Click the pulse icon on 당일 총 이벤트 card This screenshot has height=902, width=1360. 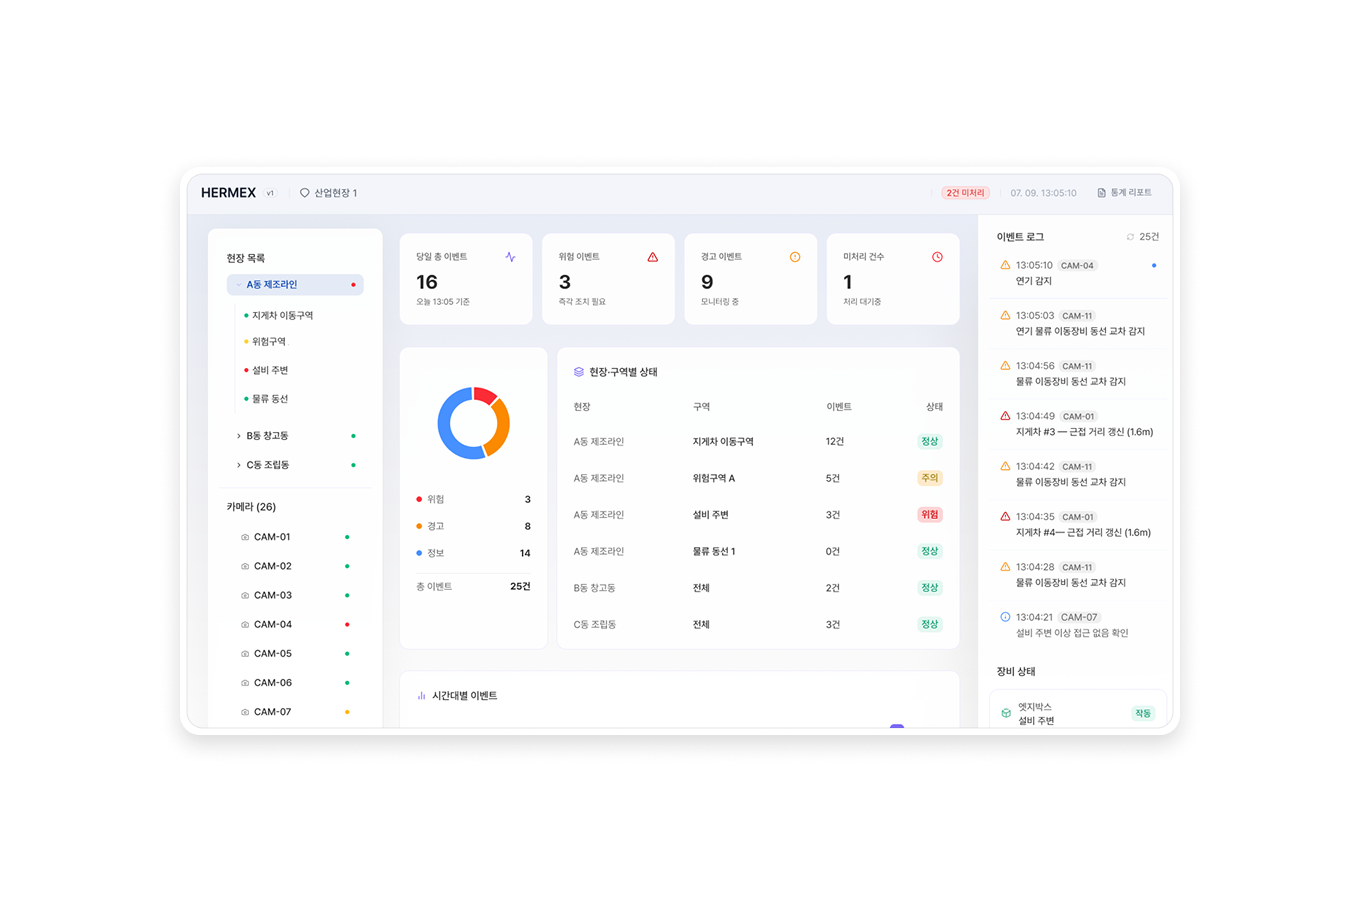pos(511,257)
